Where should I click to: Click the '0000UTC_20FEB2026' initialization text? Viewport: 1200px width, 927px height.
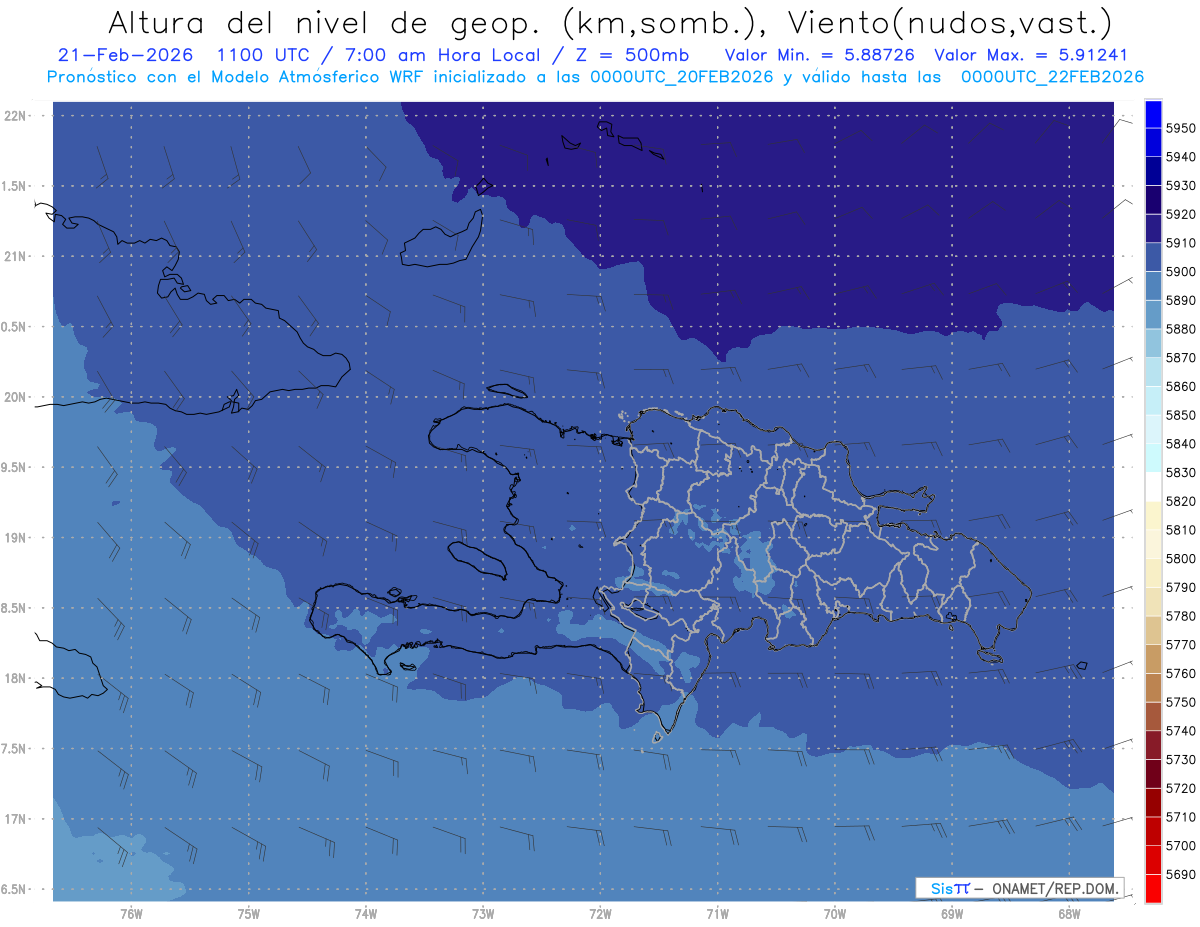pyautogui.click(x=681, y=76)
